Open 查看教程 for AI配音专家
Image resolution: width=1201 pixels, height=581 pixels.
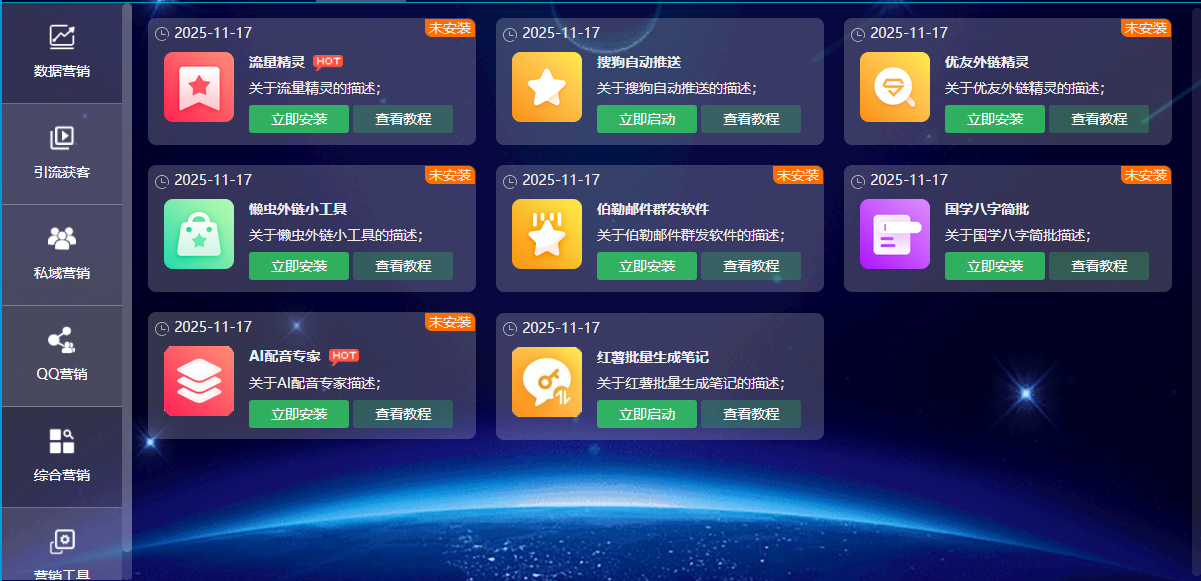tap(403, 414)
